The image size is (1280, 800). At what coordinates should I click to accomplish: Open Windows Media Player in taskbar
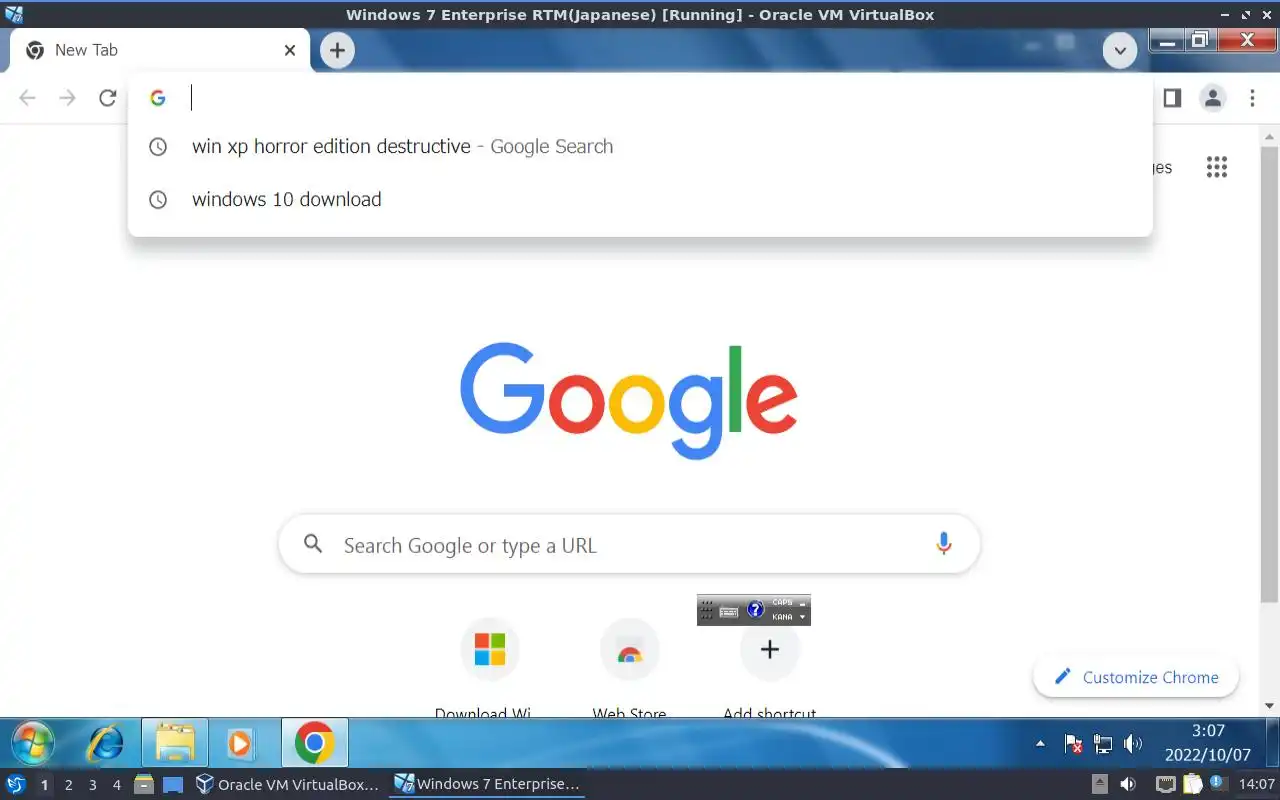point(240,743)
